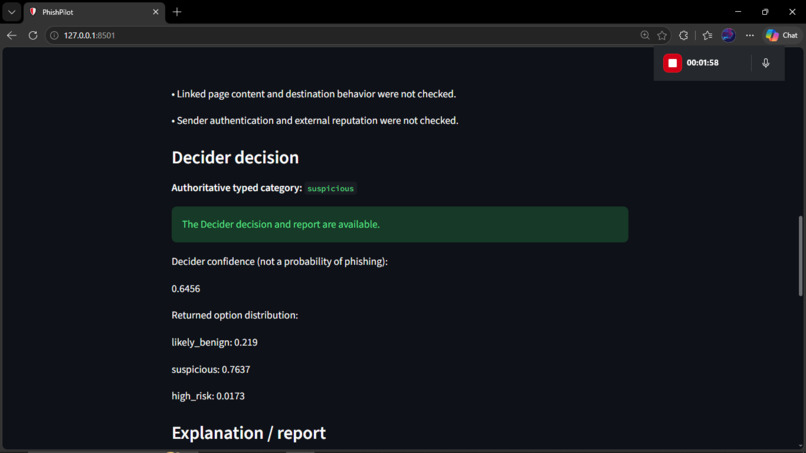Click the Decider decision heading

point(235,157)
